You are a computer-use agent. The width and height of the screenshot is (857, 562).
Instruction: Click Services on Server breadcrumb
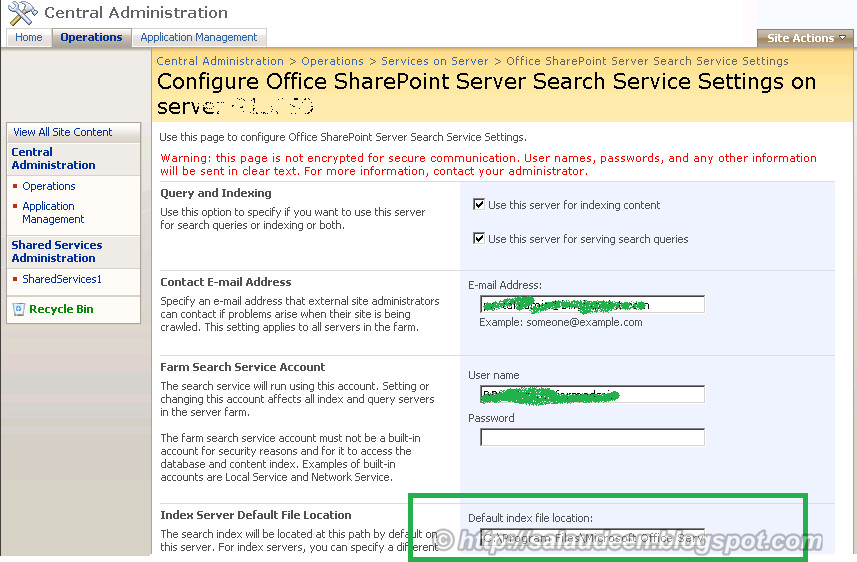pos(435,61)
